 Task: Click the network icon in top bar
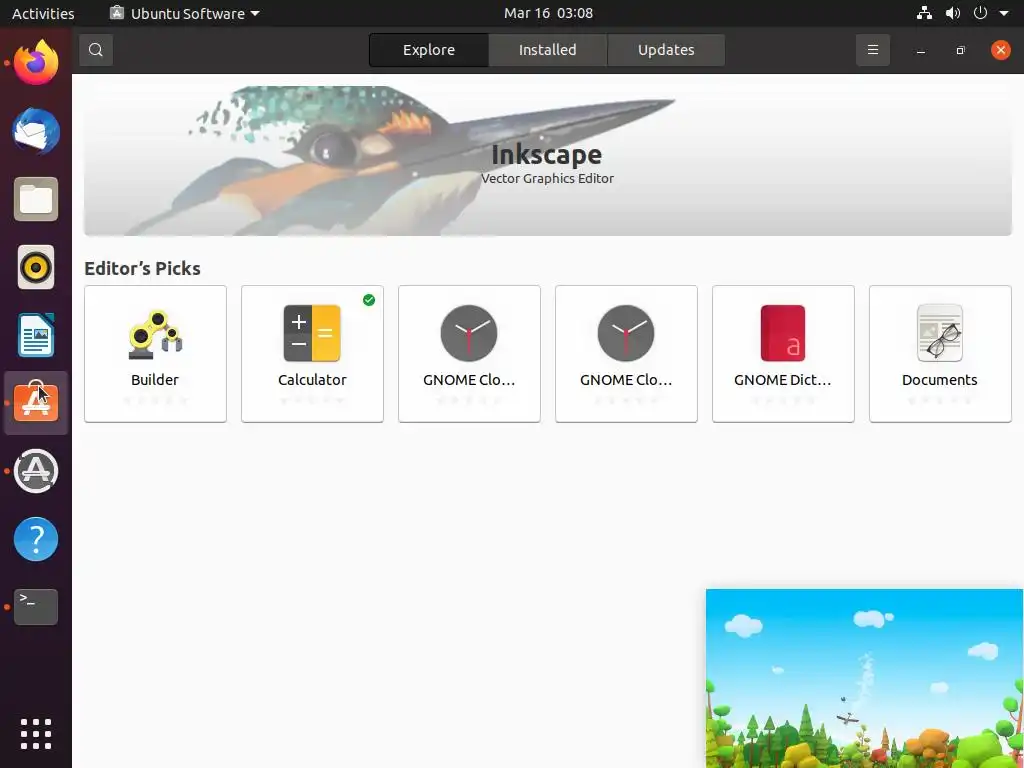pos(924,13)
